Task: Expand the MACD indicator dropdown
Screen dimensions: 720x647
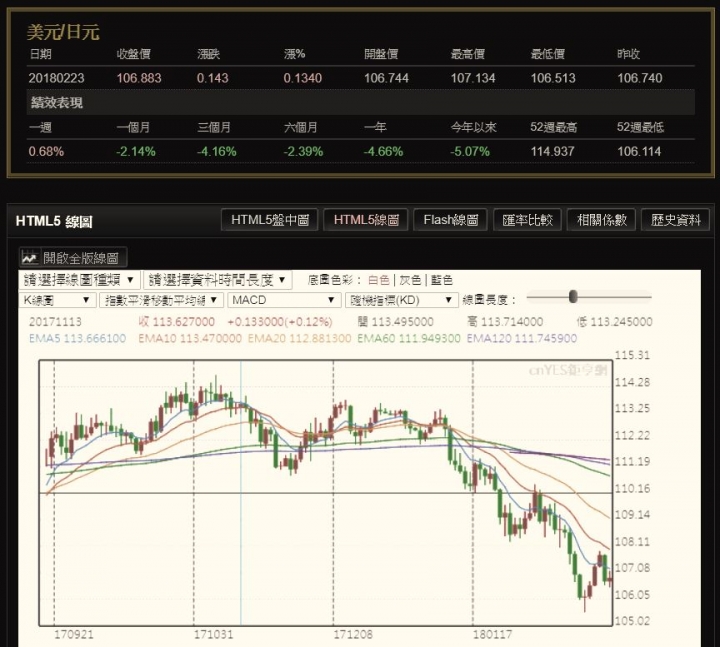Action: pos(283,300)
